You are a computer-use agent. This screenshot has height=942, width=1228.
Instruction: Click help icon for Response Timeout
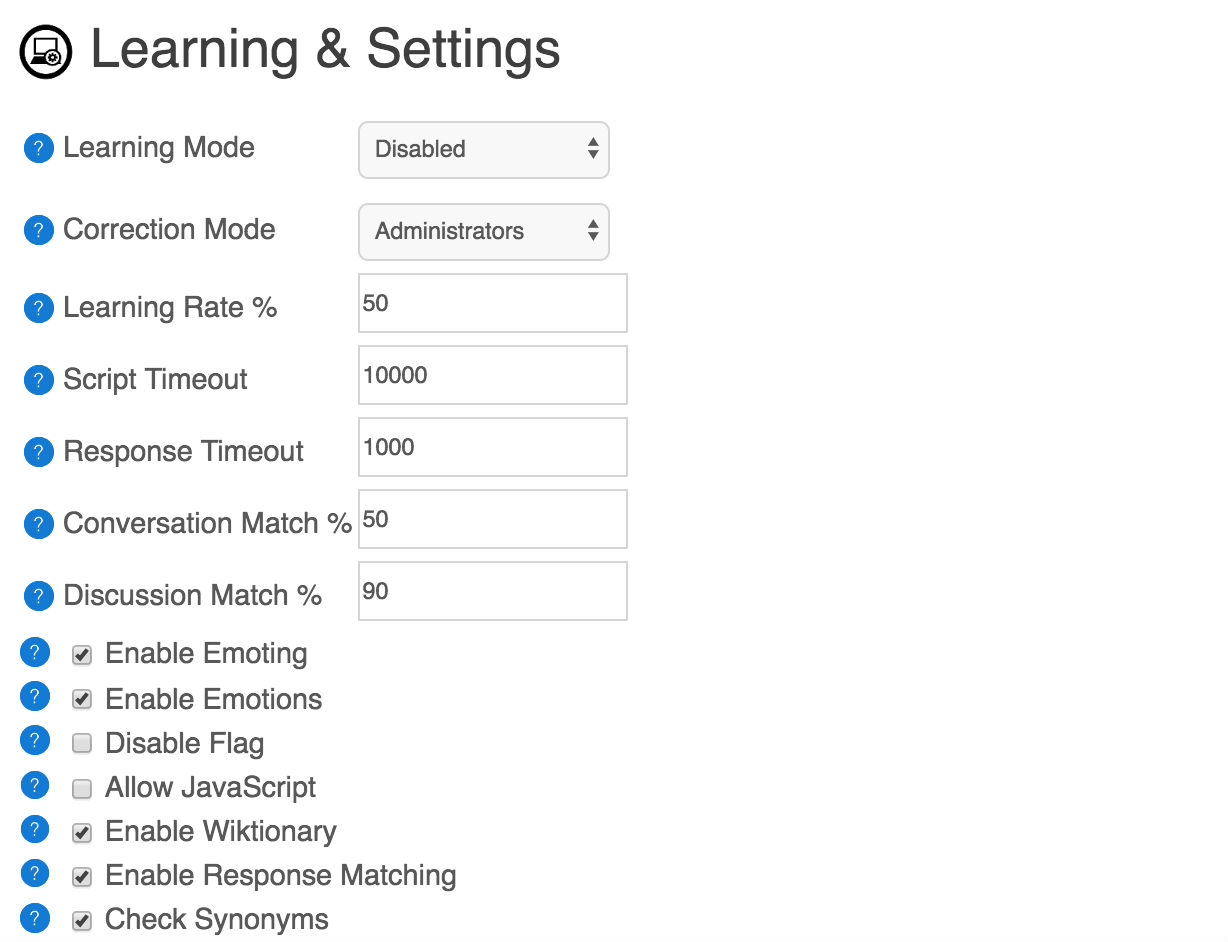point(38,453)
